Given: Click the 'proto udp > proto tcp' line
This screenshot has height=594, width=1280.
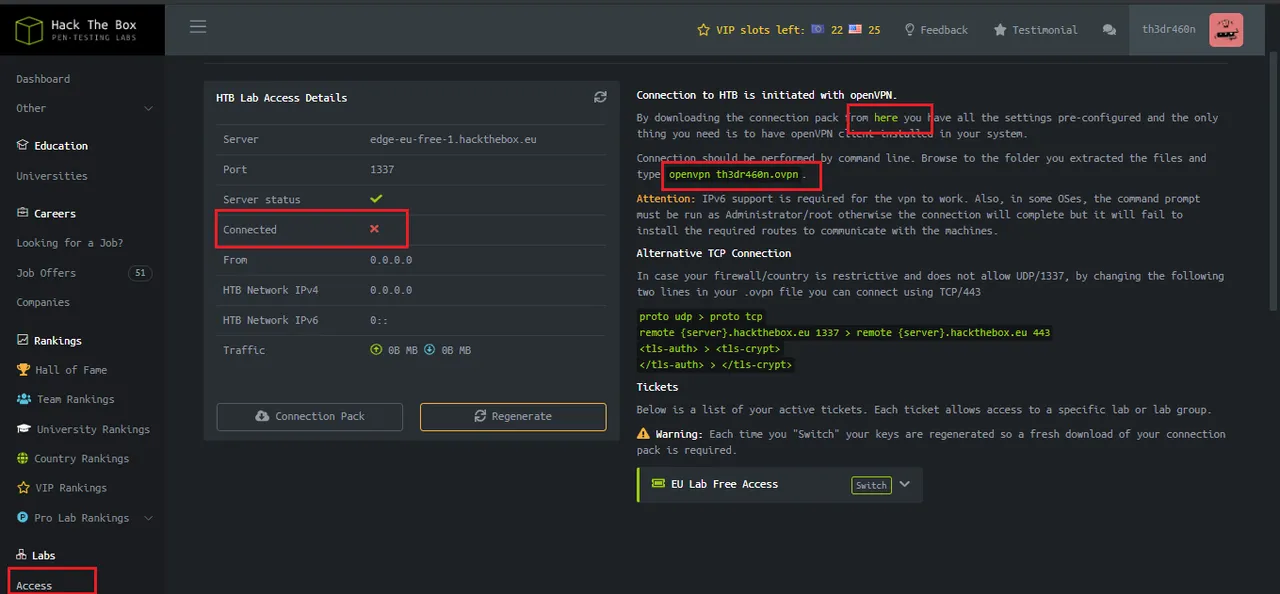Looking at the screenshot, I should click(701, 317).
